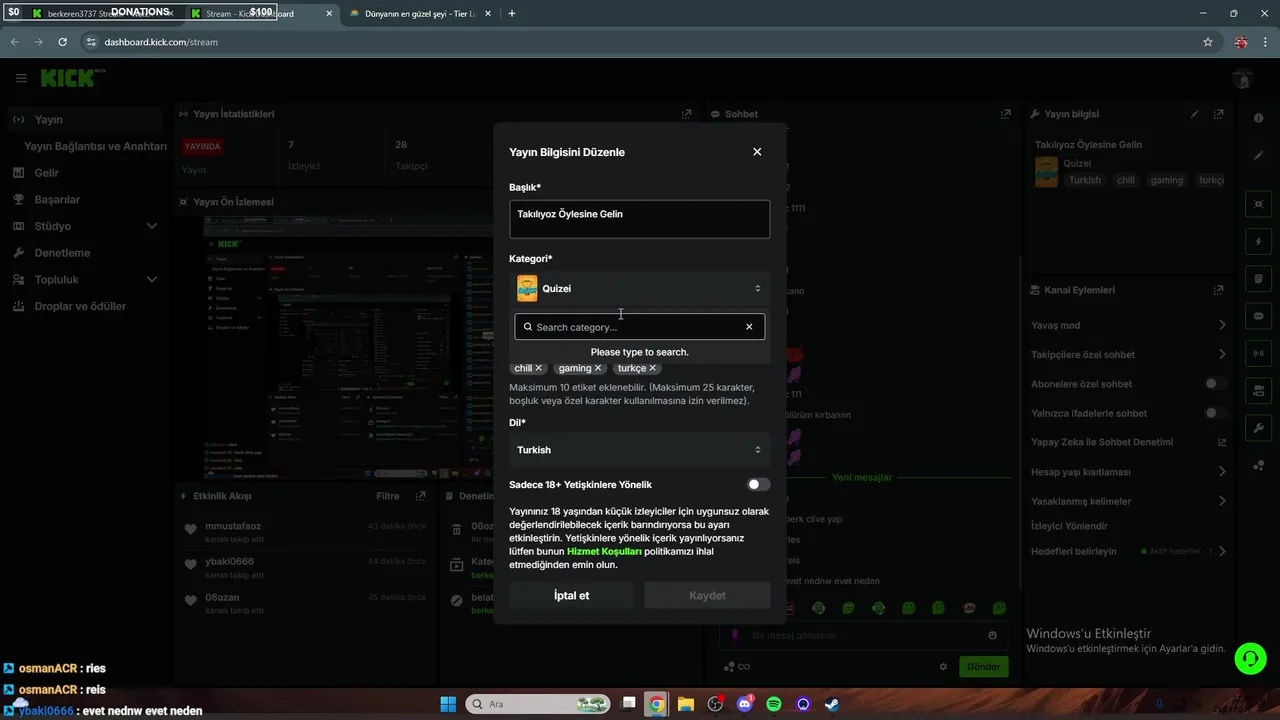Viewport: 1280px width, 720px height.
Task: Toggle Sadece 18+ Yetişkinlere Yönelik switch
Action: (759, 484)
